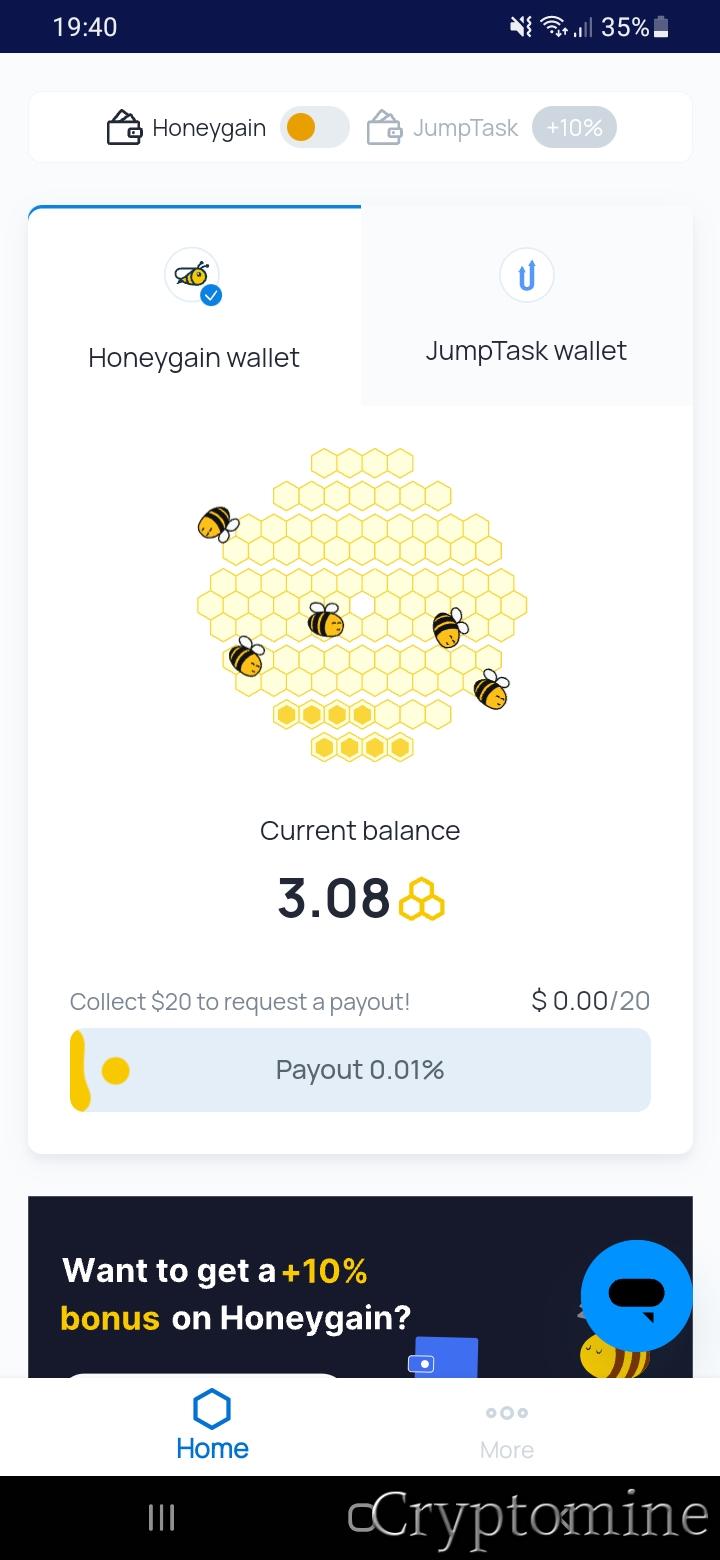
Task: Tap the JumpTask blue arrow logo
Action: [526, 274]
